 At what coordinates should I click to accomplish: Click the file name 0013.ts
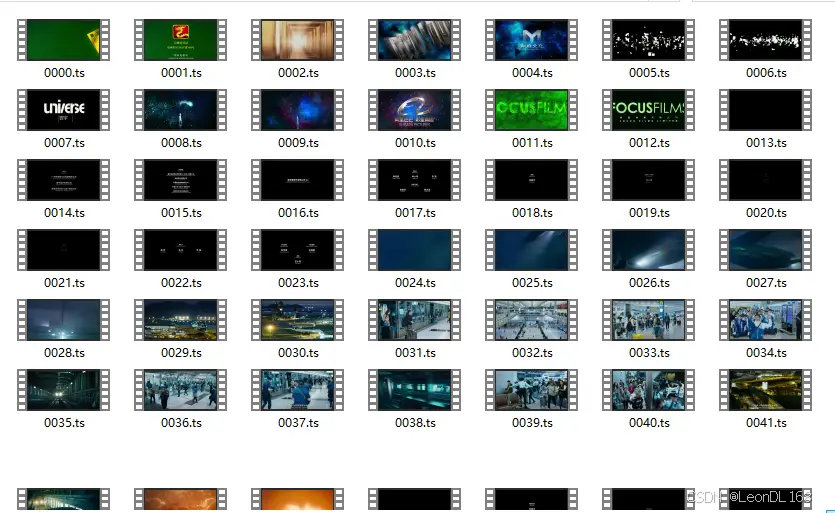[766, 143]
